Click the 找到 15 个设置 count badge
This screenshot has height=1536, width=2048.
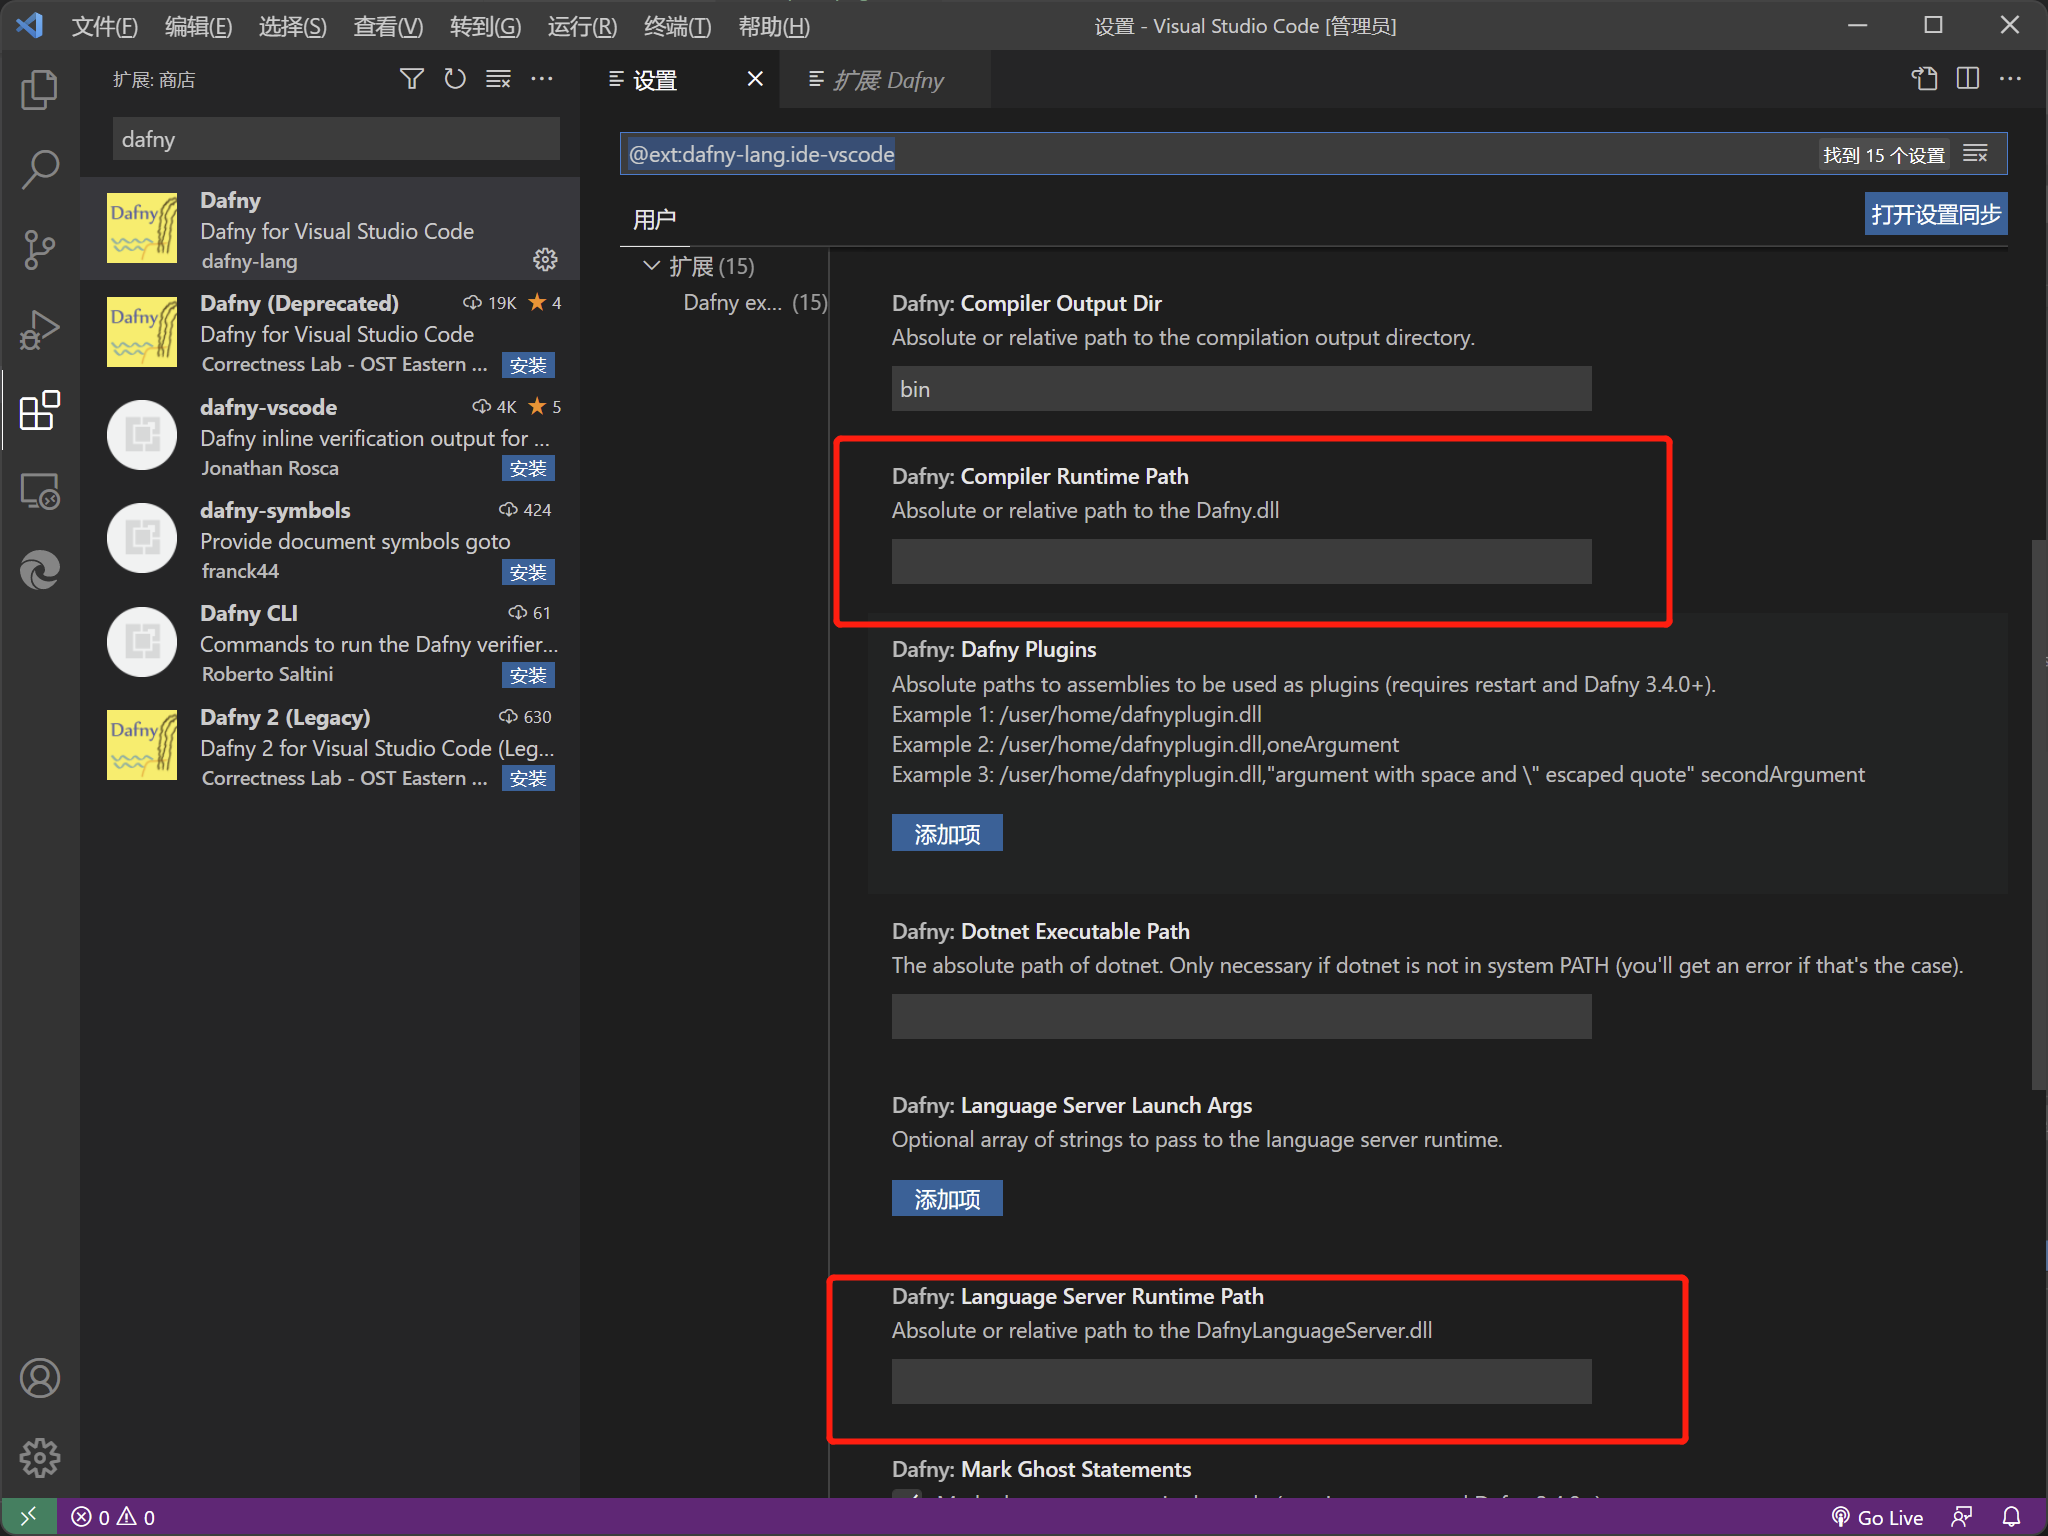pyautogui.click(x=1884, y=155)
